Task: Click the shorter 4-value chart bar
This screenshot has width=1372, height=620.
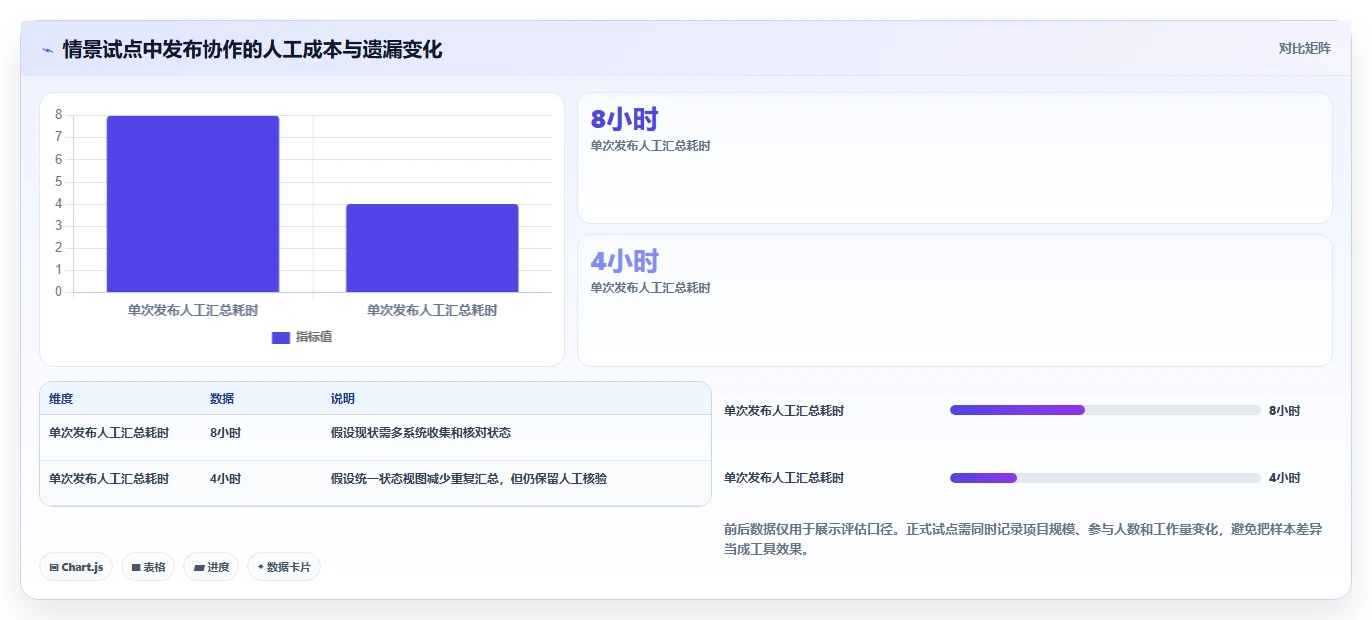Action: coord(432,248)
